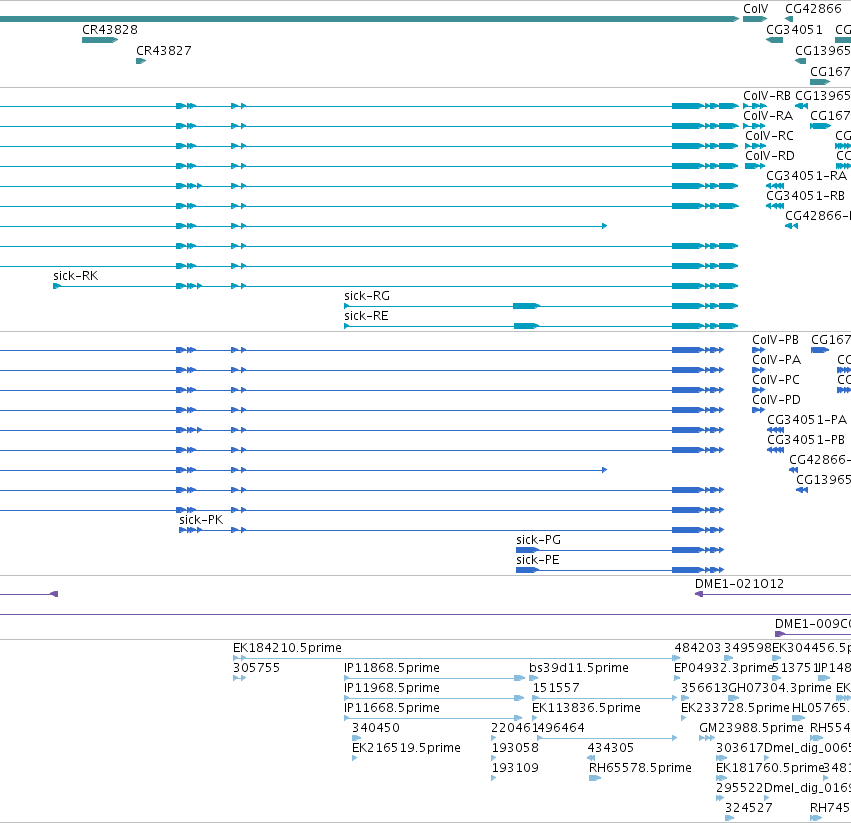Click the EK216519.5prime EST label

point(406,748)
